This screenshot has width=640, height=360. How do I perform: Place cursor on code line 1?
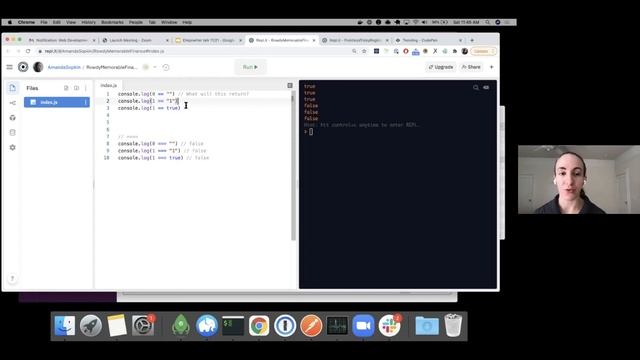coord(183,94)
